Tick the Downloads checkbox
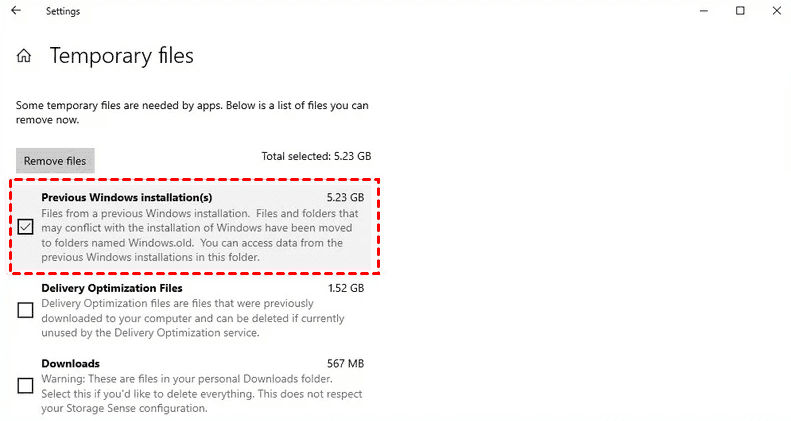The image size is (791, 421). [x=26, y=385]
